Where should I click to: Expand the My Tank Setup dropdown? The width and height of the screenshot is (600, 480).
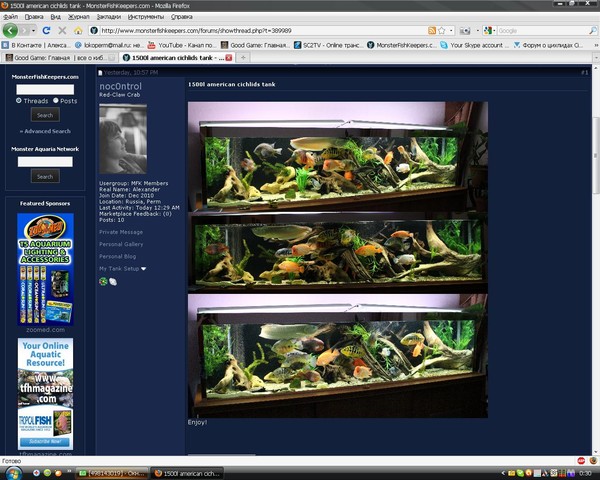coord(143,269)
